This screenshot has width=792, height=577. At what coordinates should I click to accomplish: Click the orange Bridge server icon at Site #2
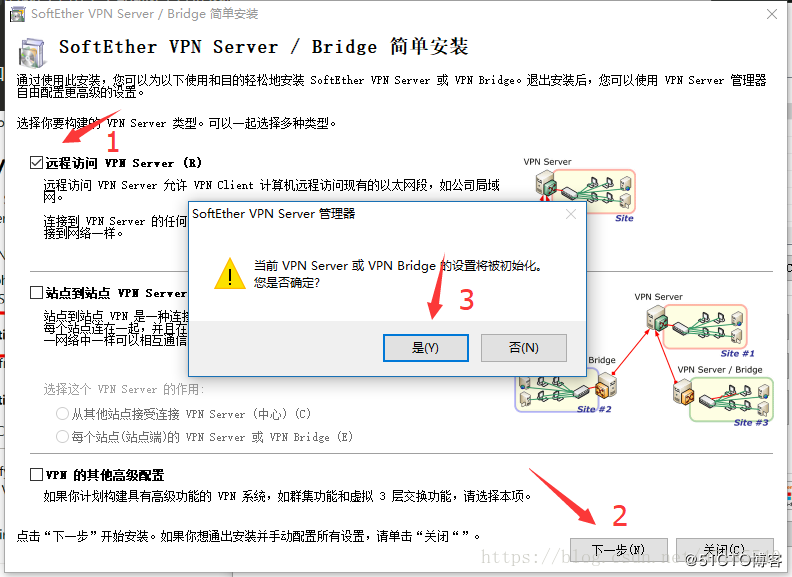click(x=605, y=387)
